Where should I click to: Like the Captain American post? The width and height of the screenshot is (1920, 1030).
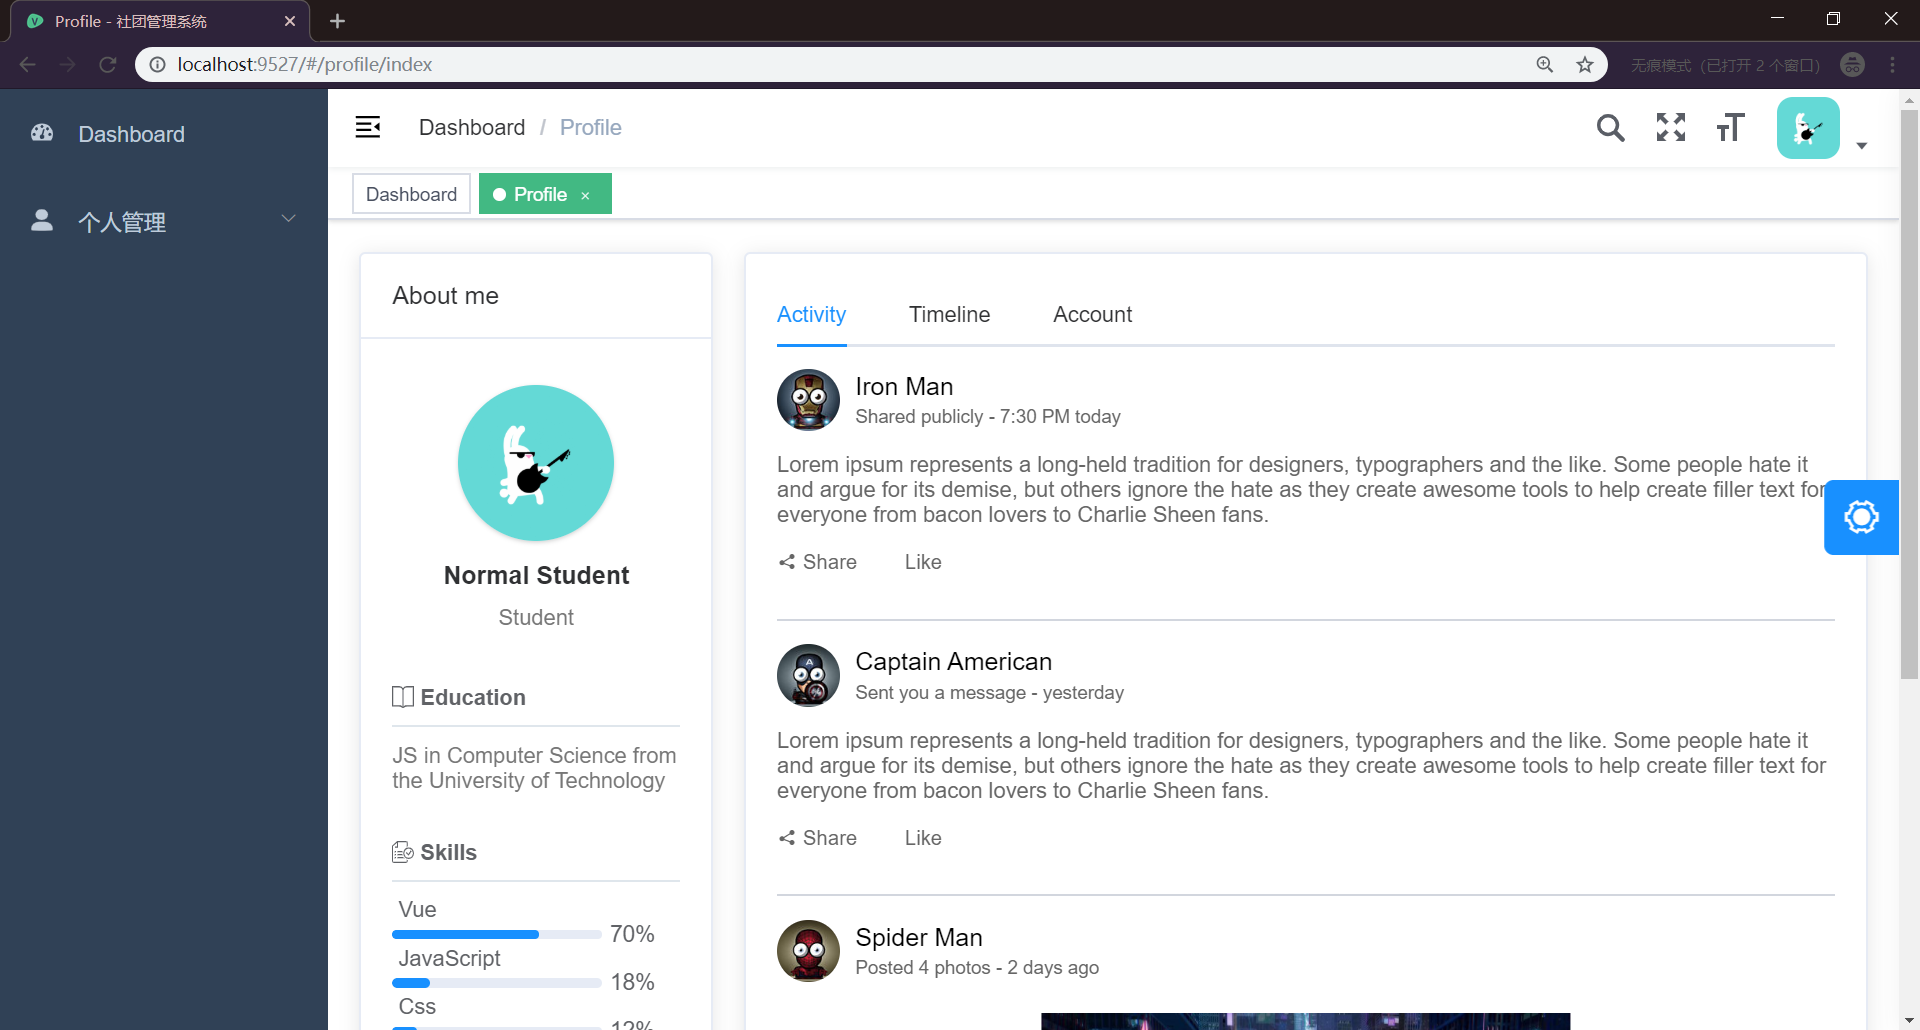tap(922, 838)
